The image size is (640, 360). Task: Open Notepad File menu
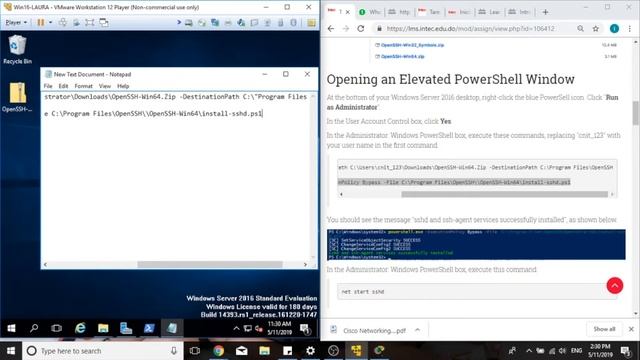[x=48, y=86]
